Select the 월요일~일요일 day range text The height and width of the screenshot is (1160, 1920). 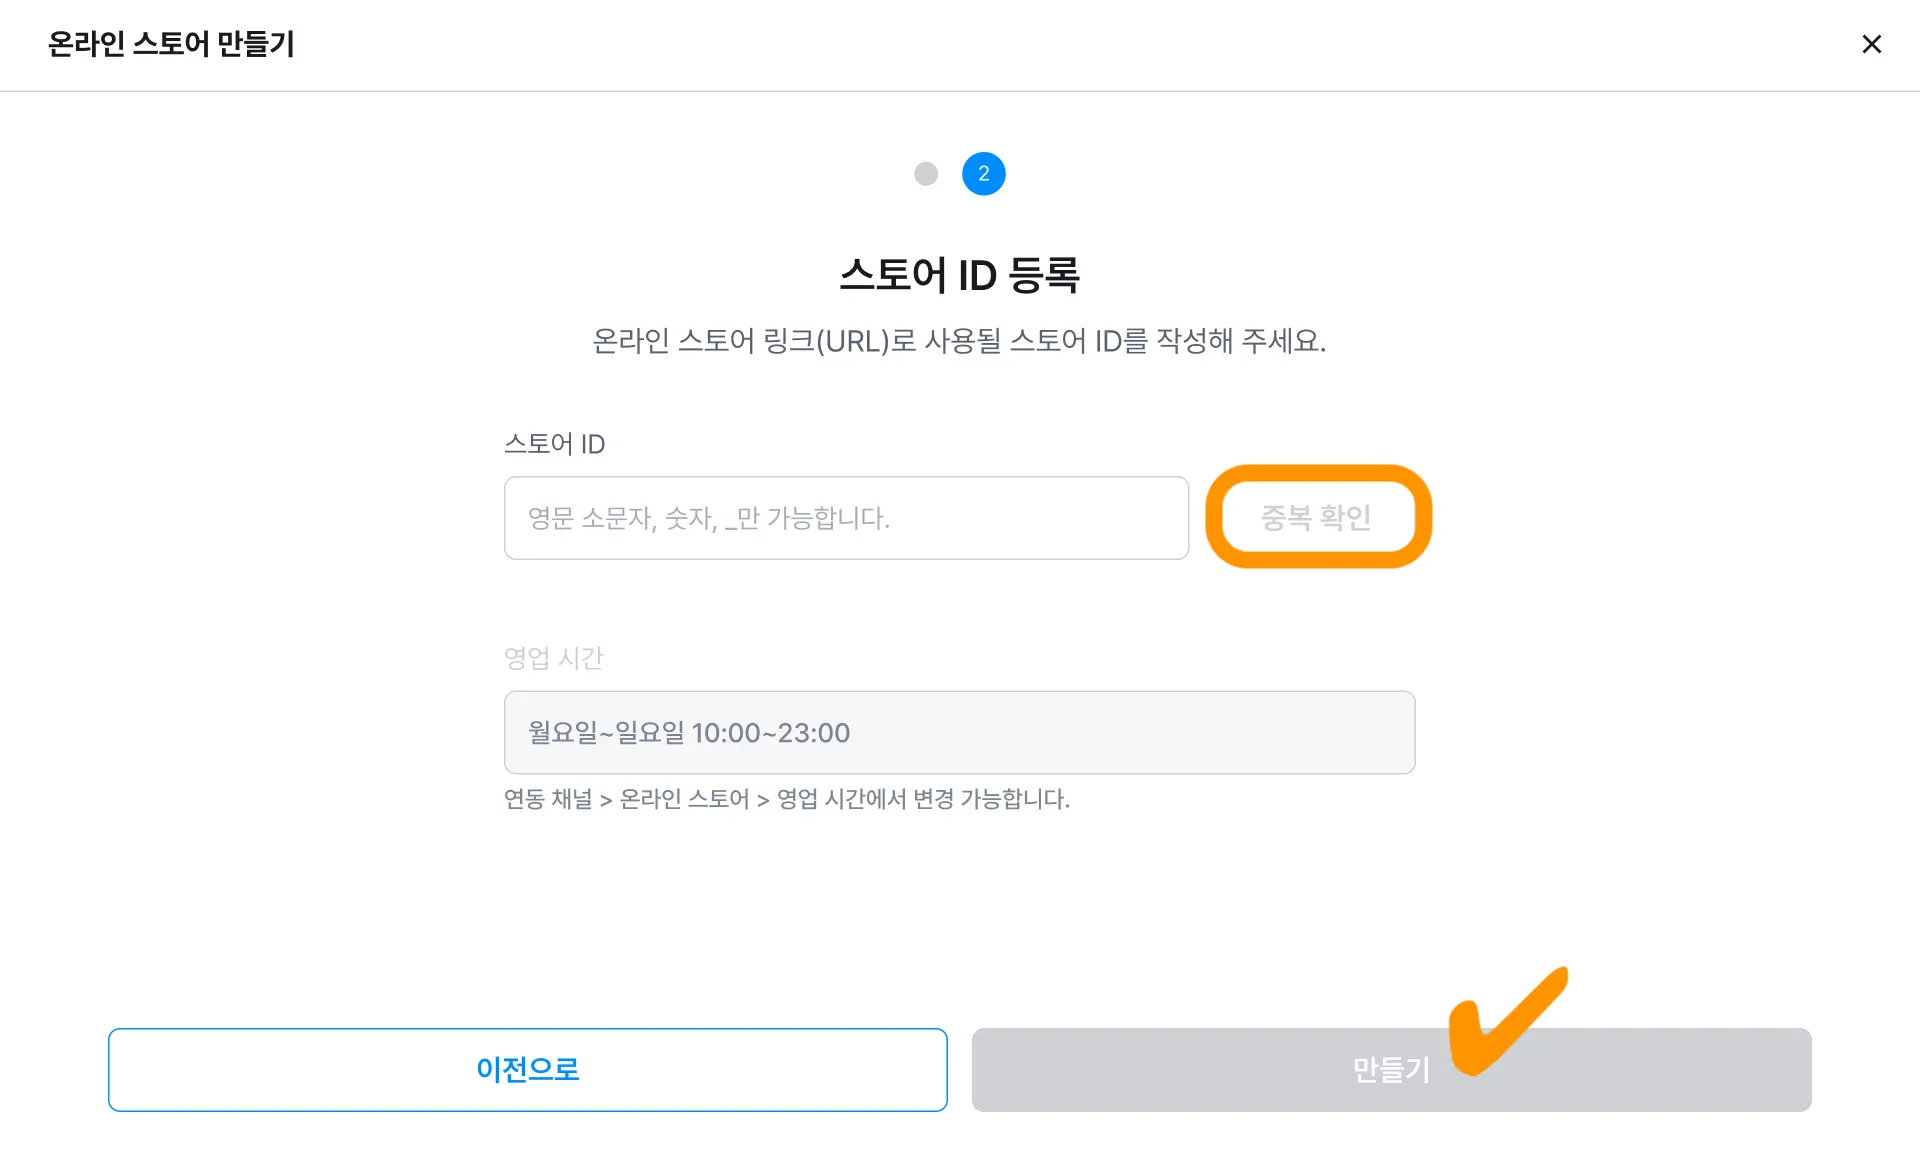[606, 733]
